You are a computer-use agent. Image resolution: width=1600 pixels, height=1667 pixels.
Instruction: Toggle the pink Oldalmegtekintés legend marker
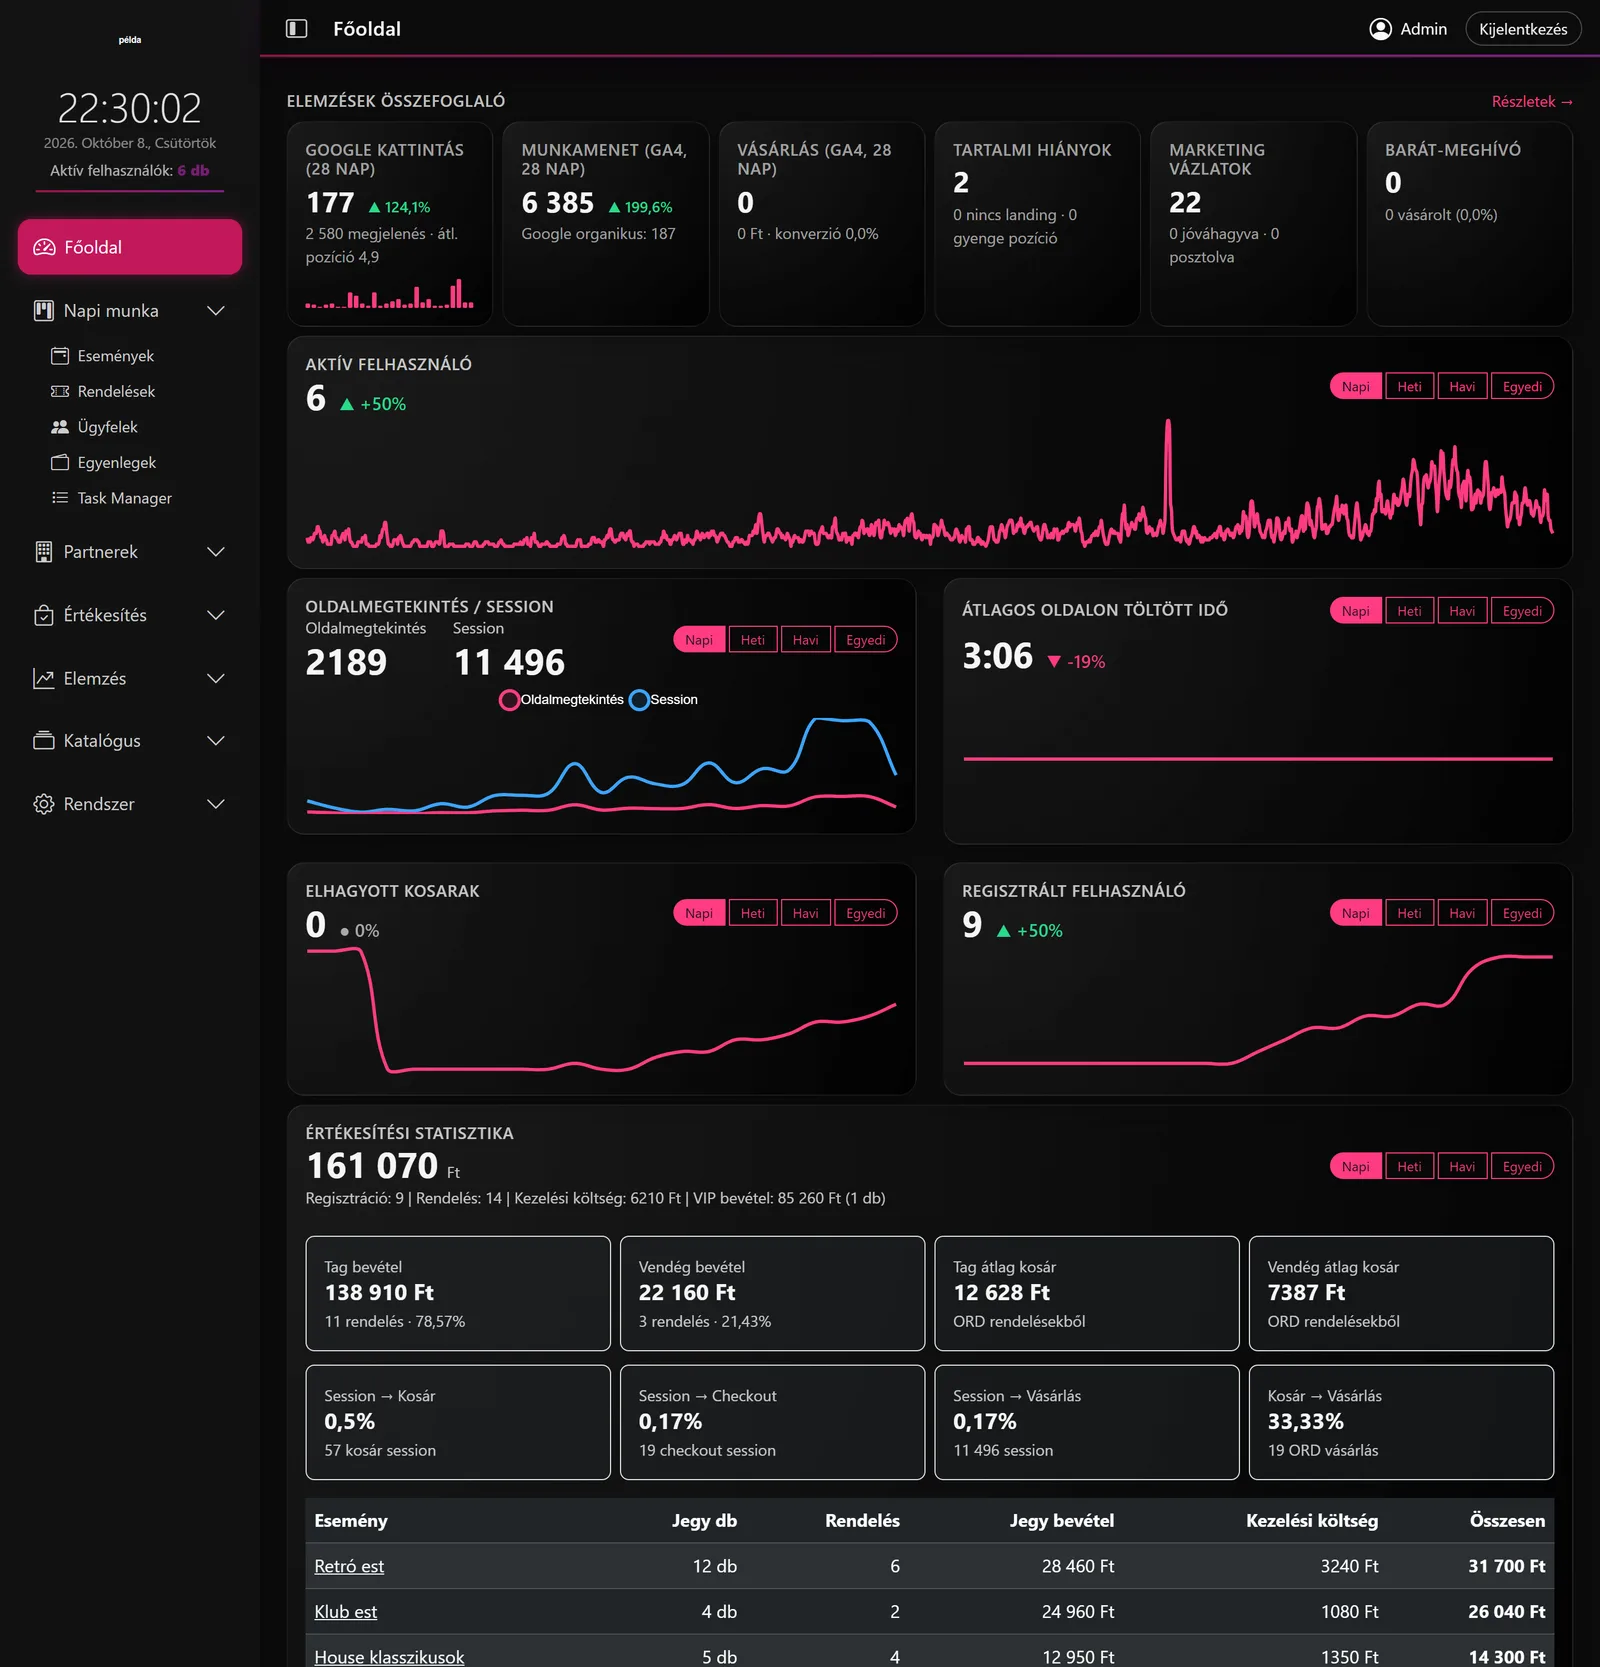[x=509, y=700]
